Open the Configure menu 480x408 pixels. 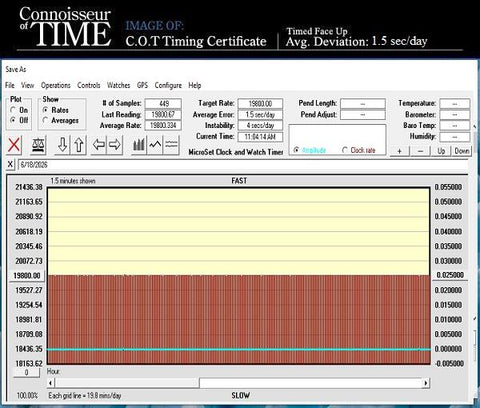[x=168, y=85]
